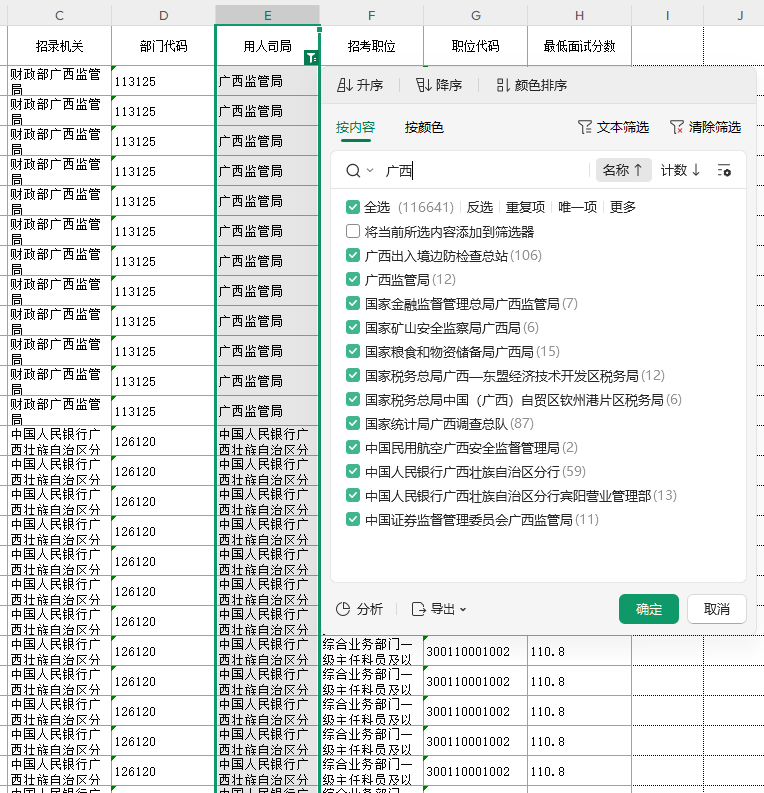Sort ascending with 升序
The width and height of the screenshot is (764, 793).
[x=360, y=85]
